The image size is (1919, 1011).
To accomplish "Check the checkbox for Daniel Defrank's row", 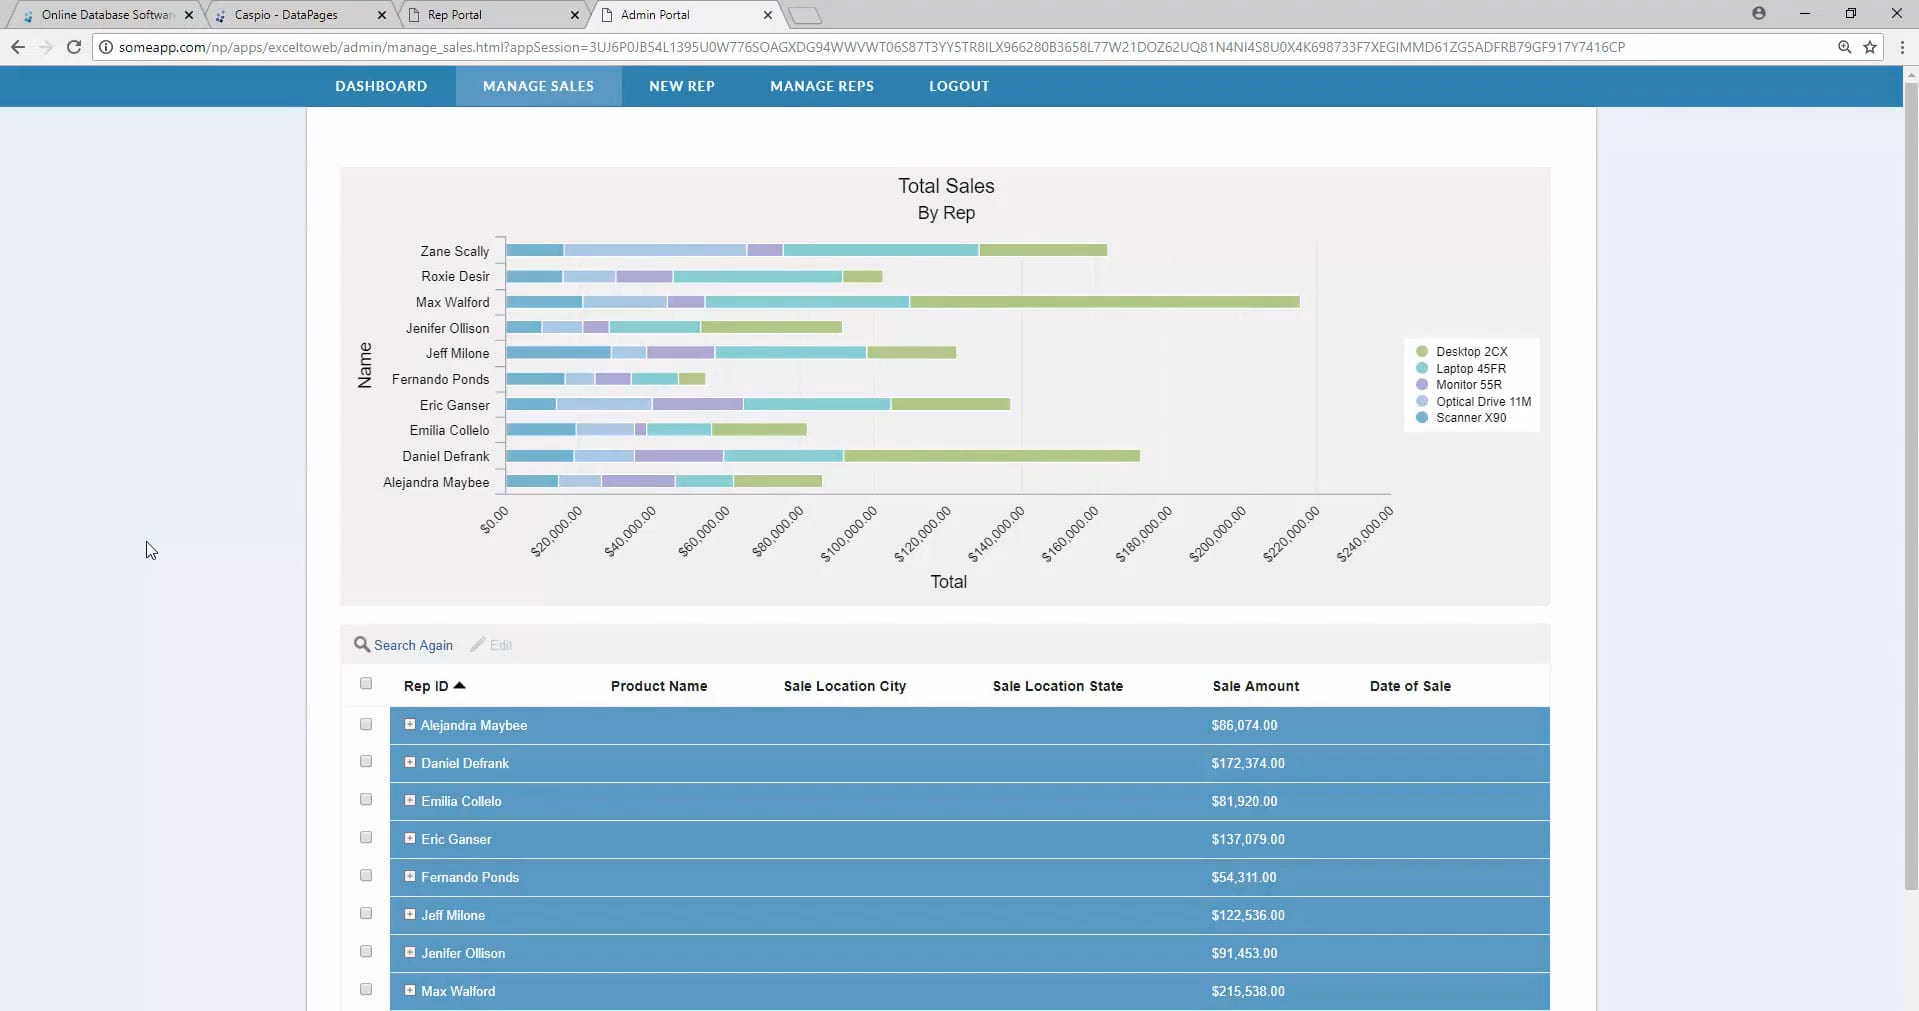I will coord(366,761).
